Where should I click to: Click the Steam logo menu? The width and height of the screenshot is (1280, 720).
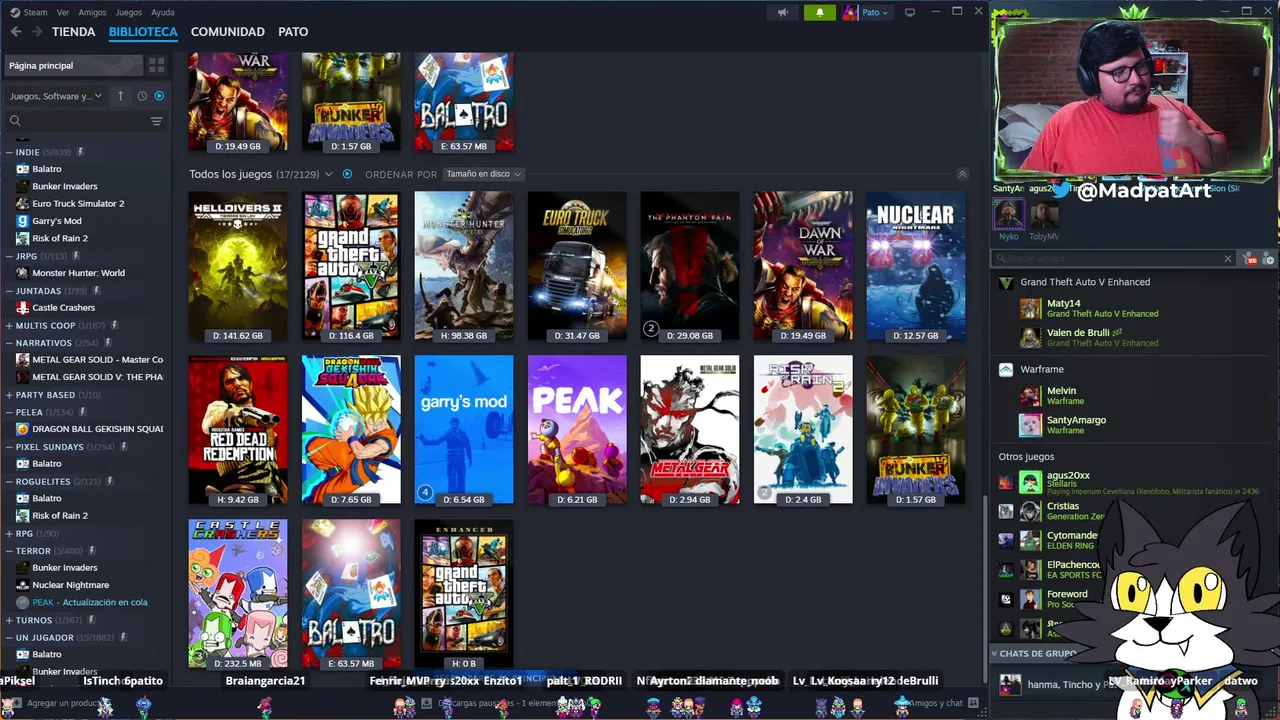28,12
